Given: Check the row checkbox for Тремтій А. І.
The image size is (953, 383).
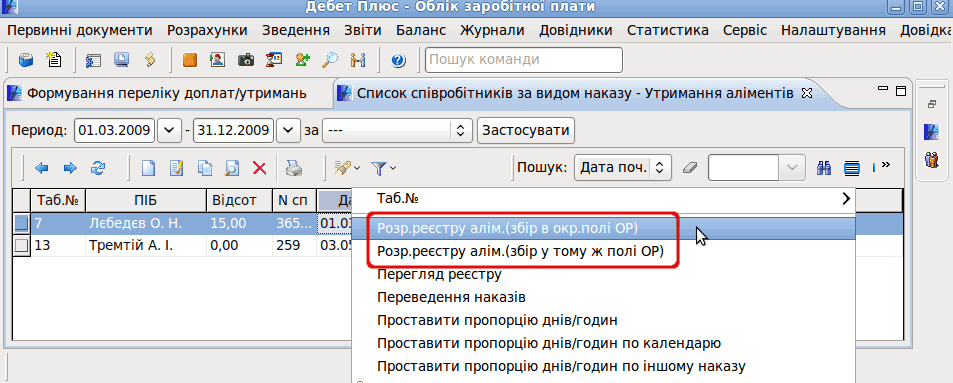Looking at the screenshot, I should coord(21,246).
